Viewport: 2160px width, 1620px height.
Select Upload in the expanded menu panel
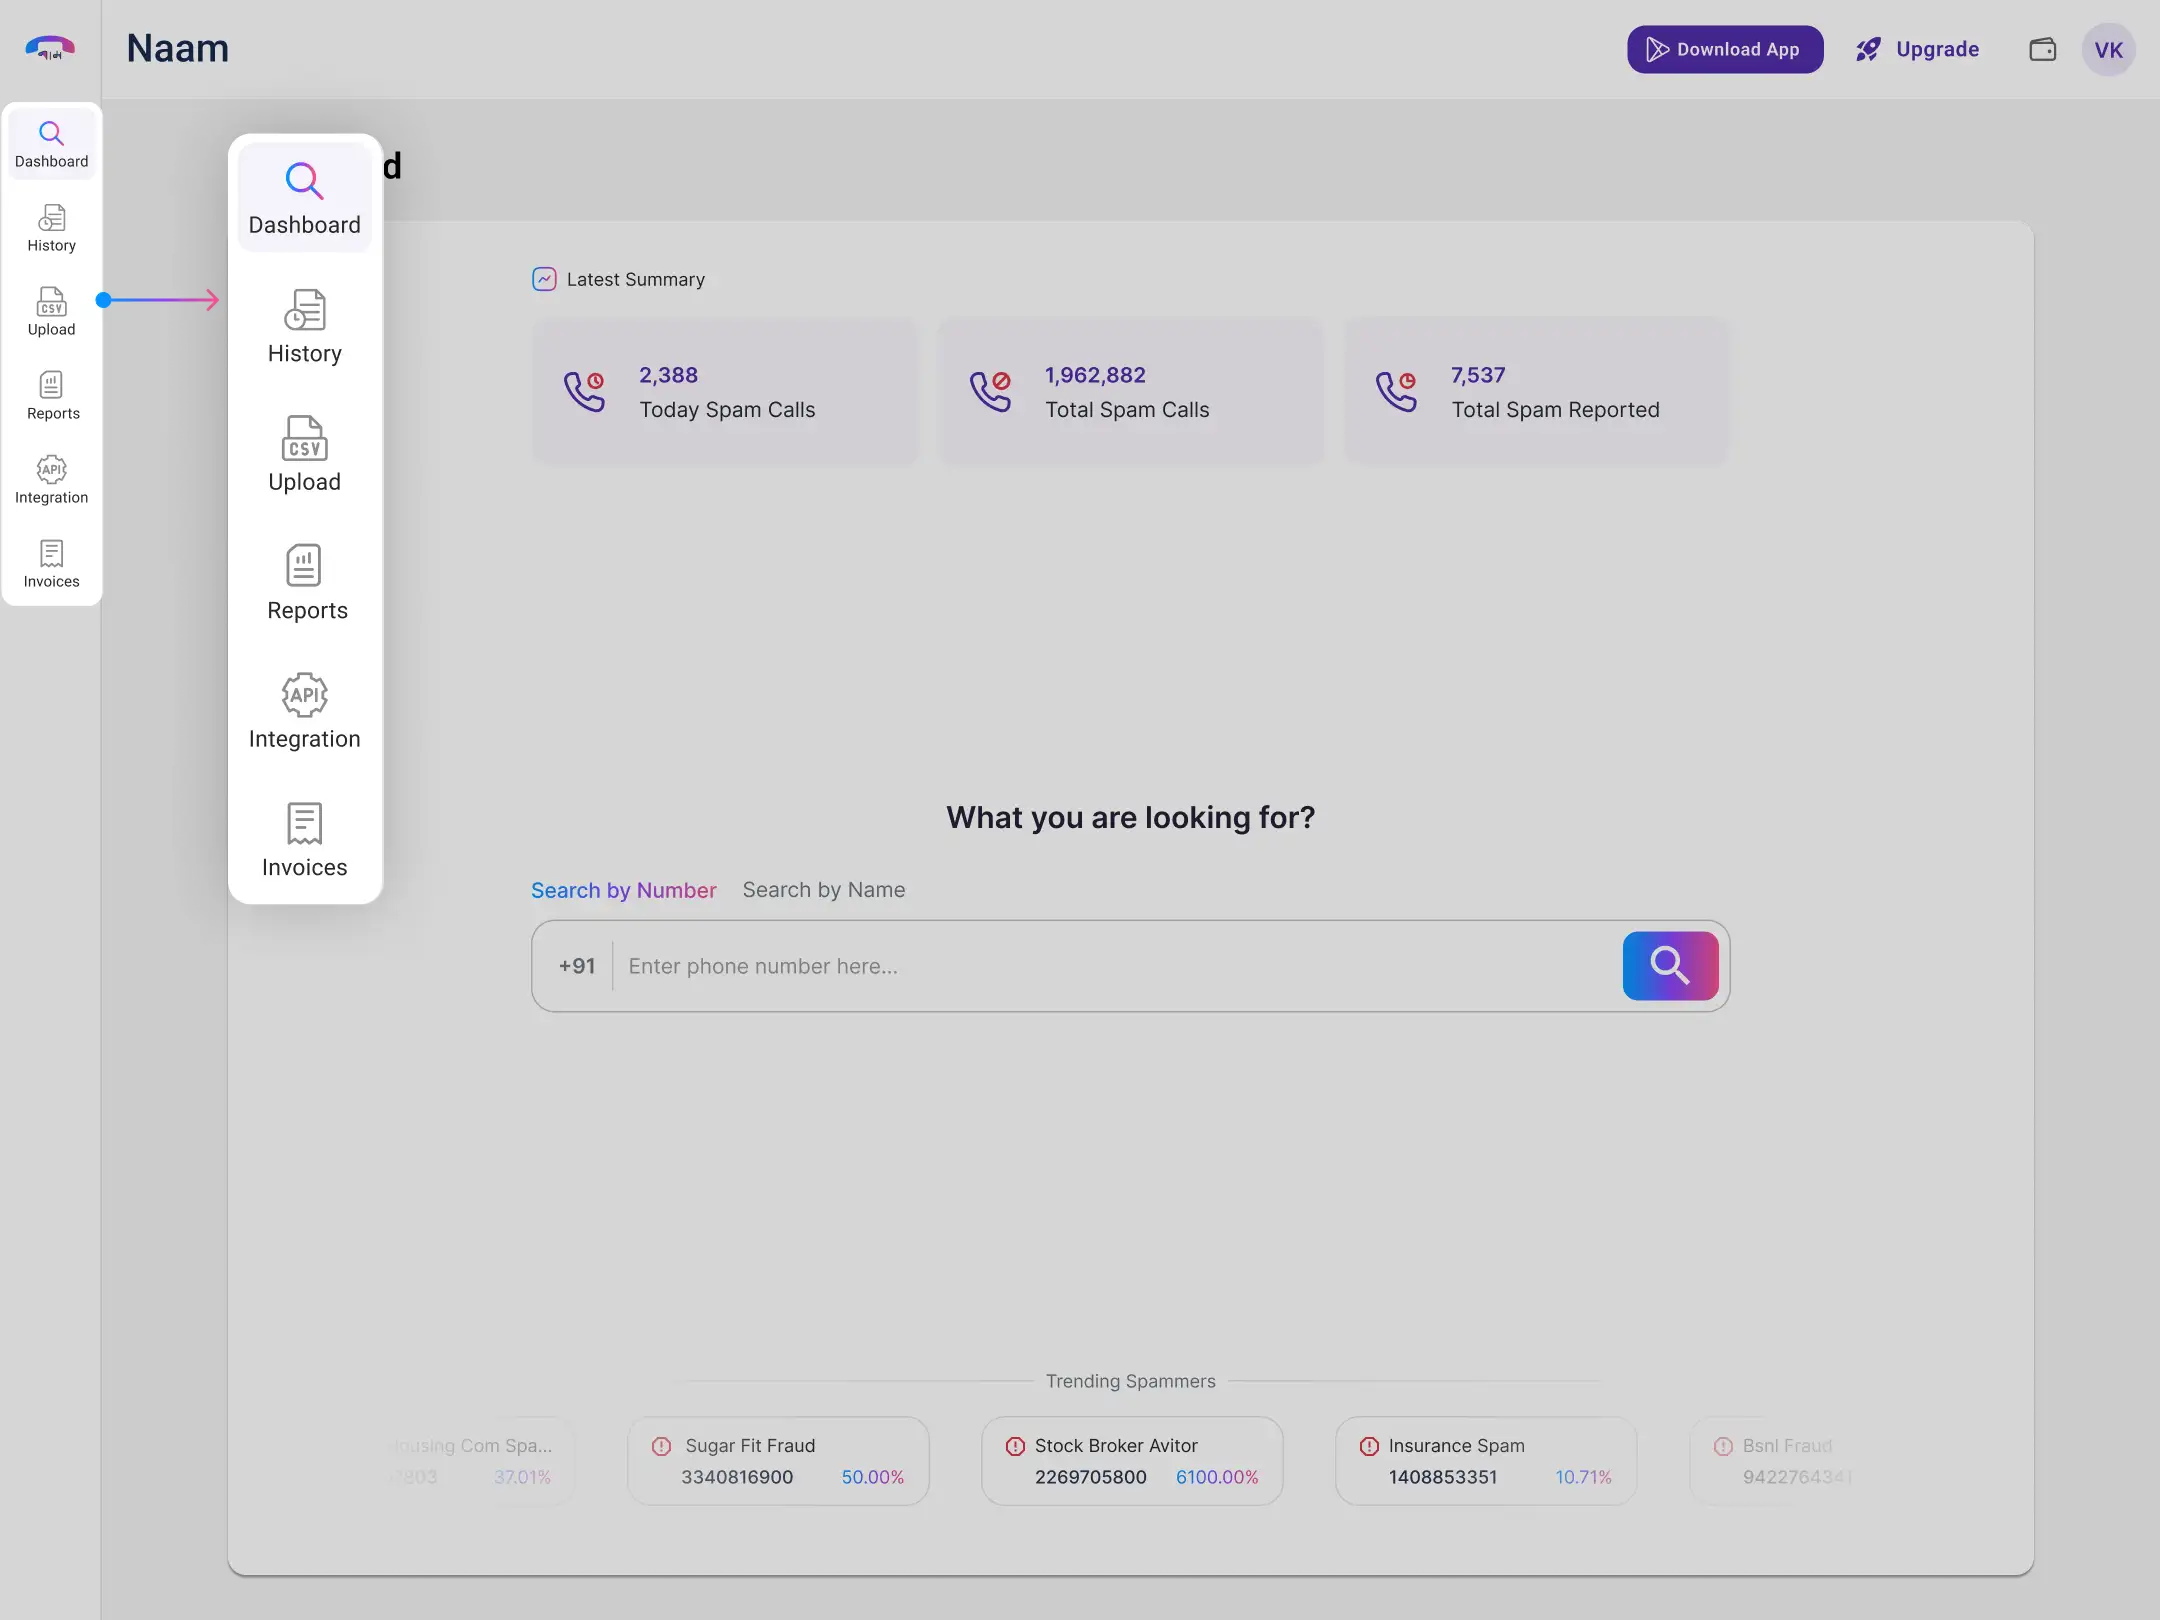click(304, 454)
